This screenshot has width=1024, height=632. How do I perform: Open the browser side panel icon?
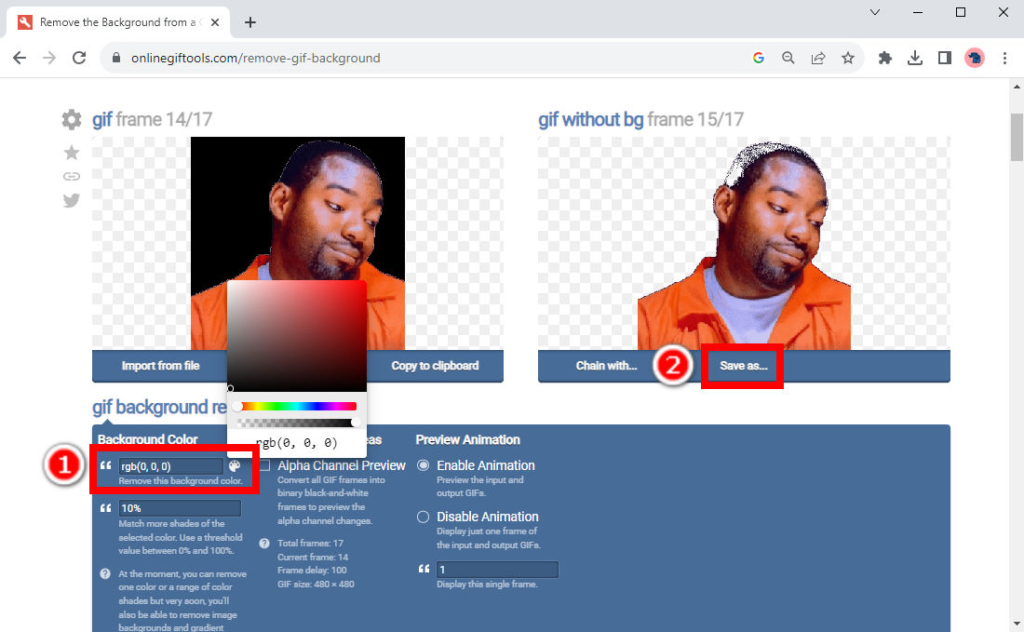(x=944, y=58)
